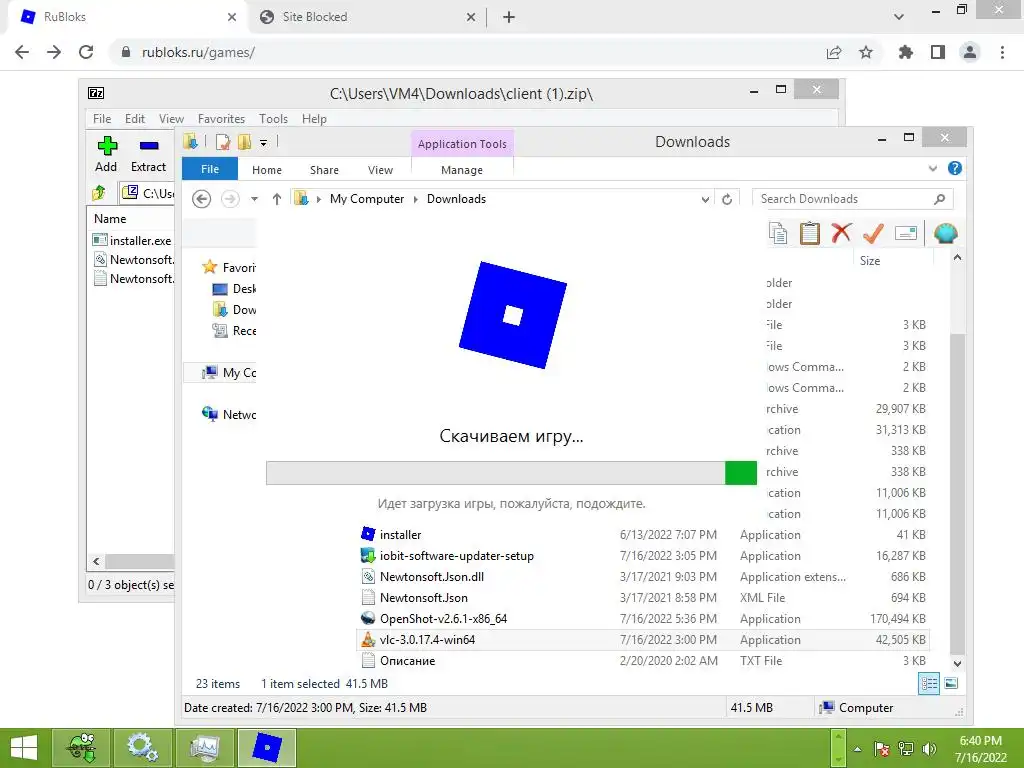Screen dimensions: 1024x768
Task: Switch to the RuBloks browser tab
Action: 127,17
